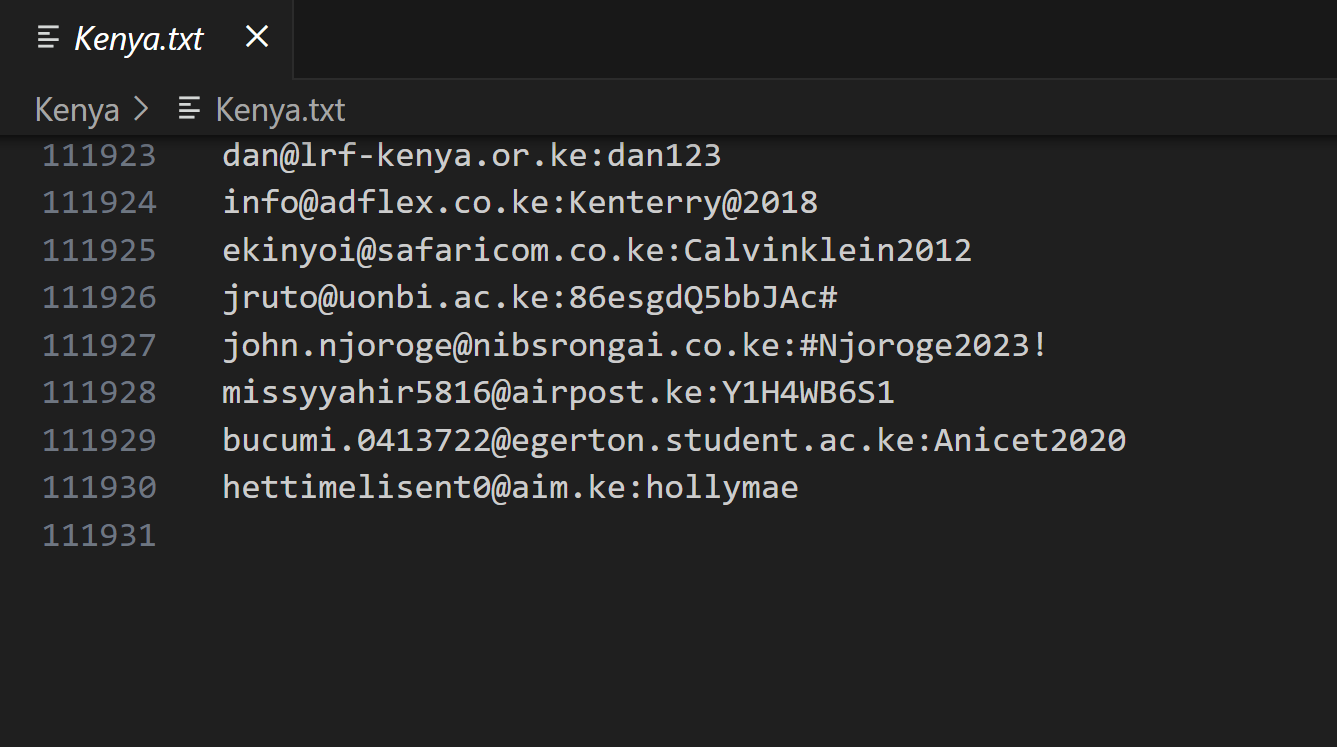Close the Kenya.txt editor tab

tap(257, 38)
